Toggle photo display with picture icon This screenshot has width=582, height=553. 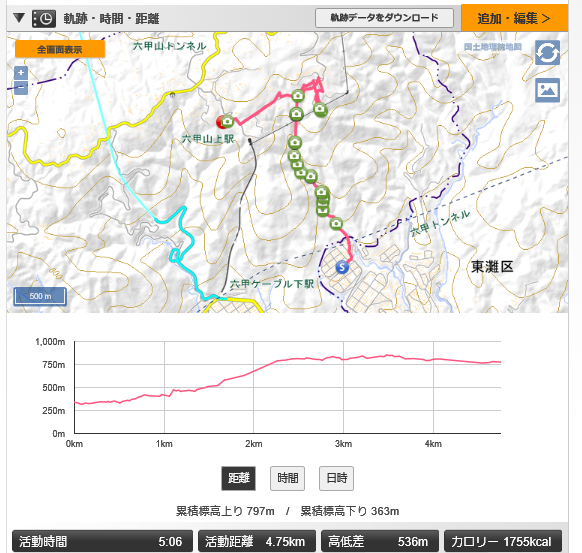tap(547, 90)
